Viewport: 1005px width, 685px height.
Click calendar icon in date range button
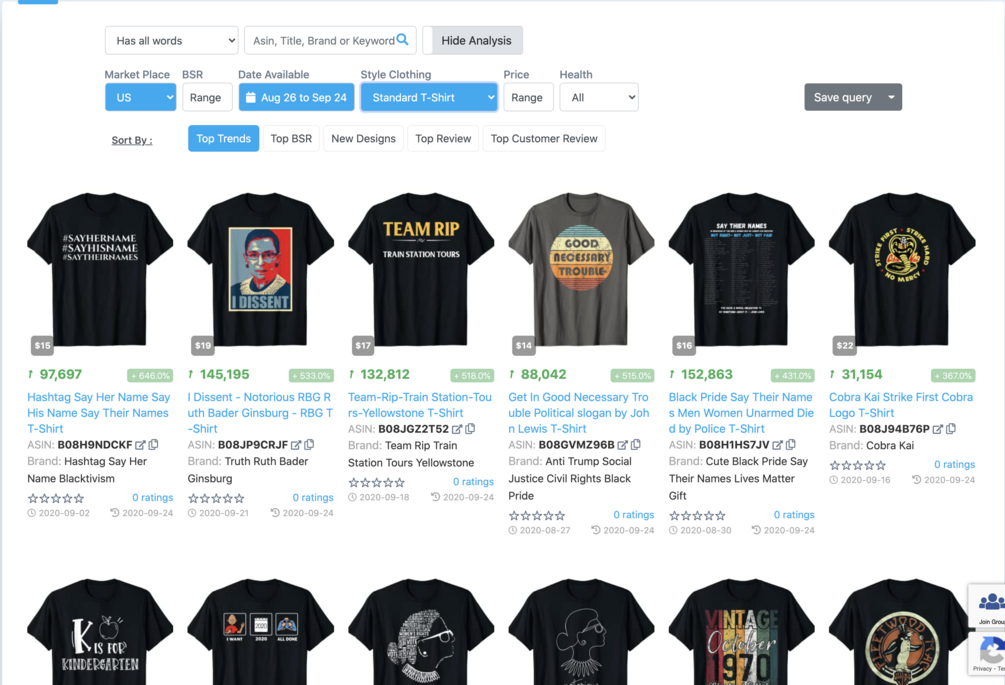click(x=251, y=97)
